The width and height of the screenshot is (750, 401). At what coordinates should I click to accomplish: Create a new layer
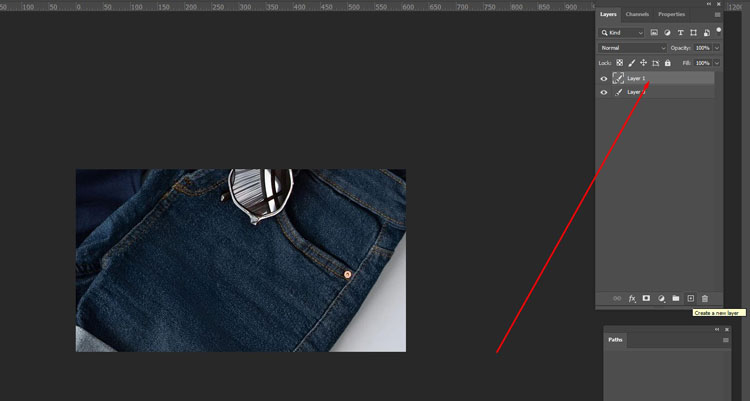tap(691, 299)
